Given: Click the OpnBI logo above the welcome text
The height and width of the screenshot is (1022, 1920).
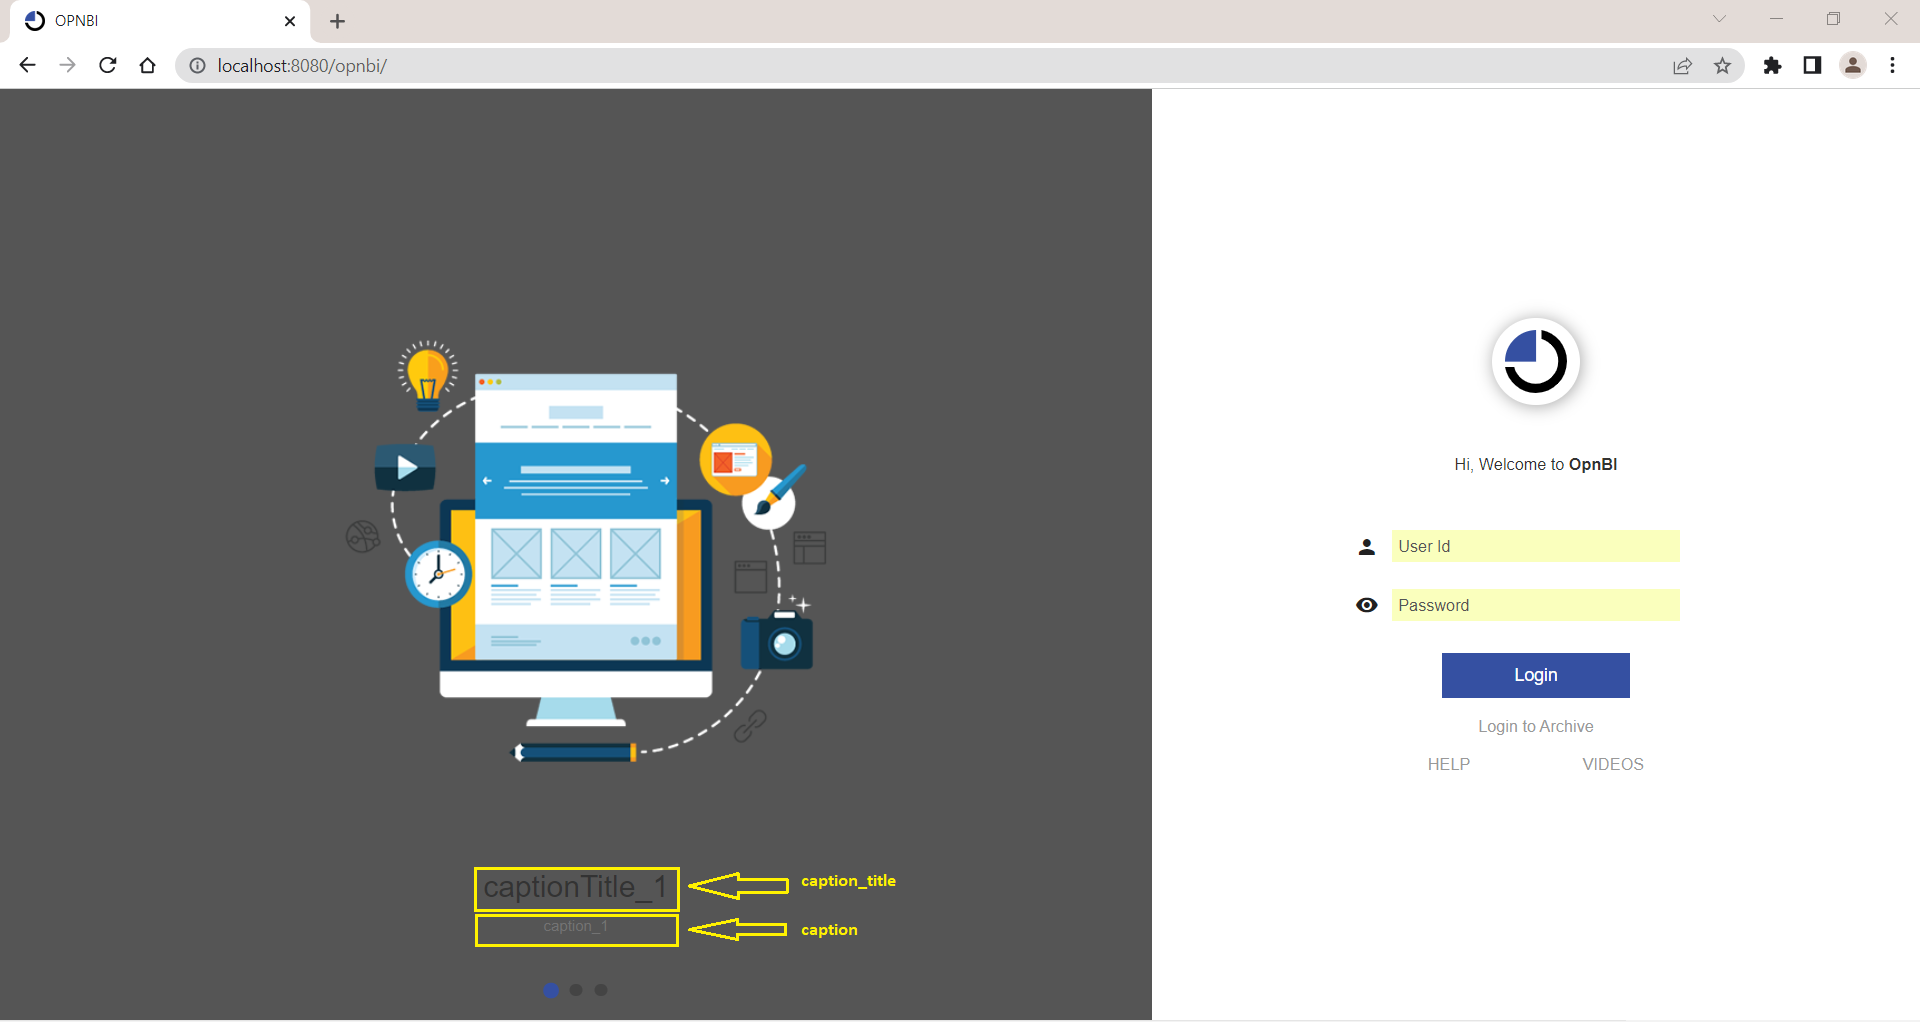Looking at the screenshot, I should (x=1535, y=361).
